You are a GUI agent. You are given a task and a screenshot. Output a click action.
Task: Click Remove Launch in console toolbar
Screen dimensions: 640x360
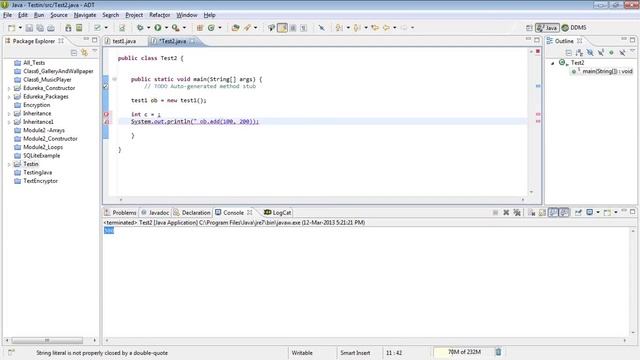click(506, 213)
